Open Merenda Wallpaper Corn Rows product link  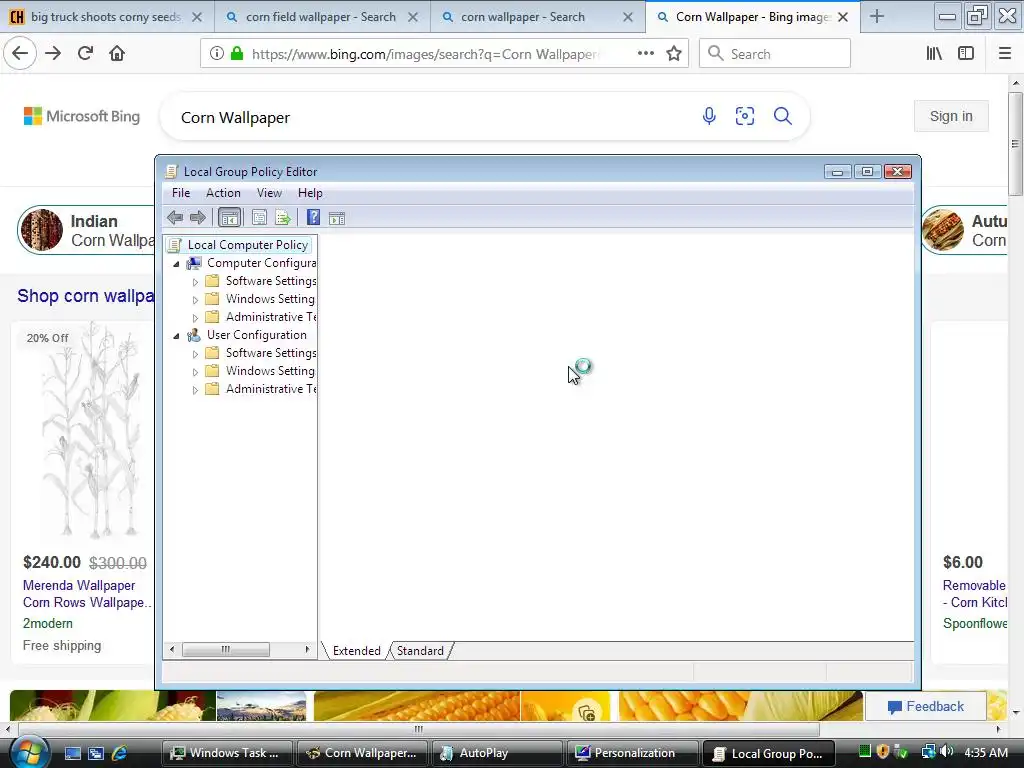[86, 594]
